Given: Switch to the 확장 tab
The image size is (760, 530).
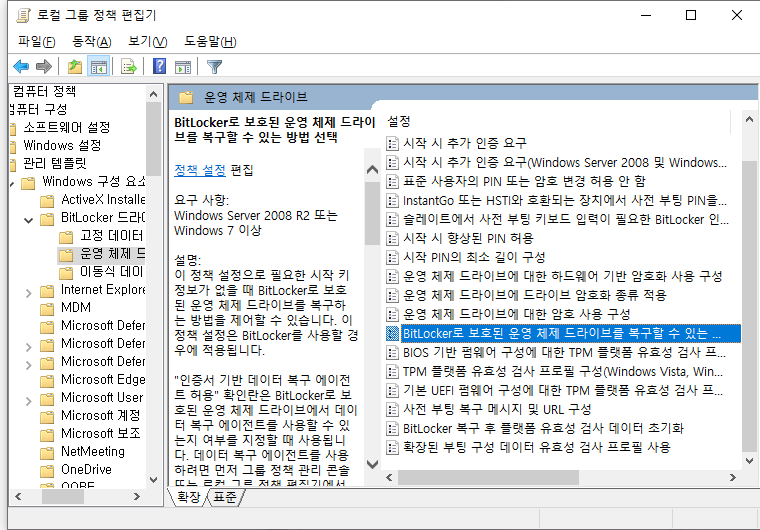Looking at the screenshot, I should pos(188,497).
